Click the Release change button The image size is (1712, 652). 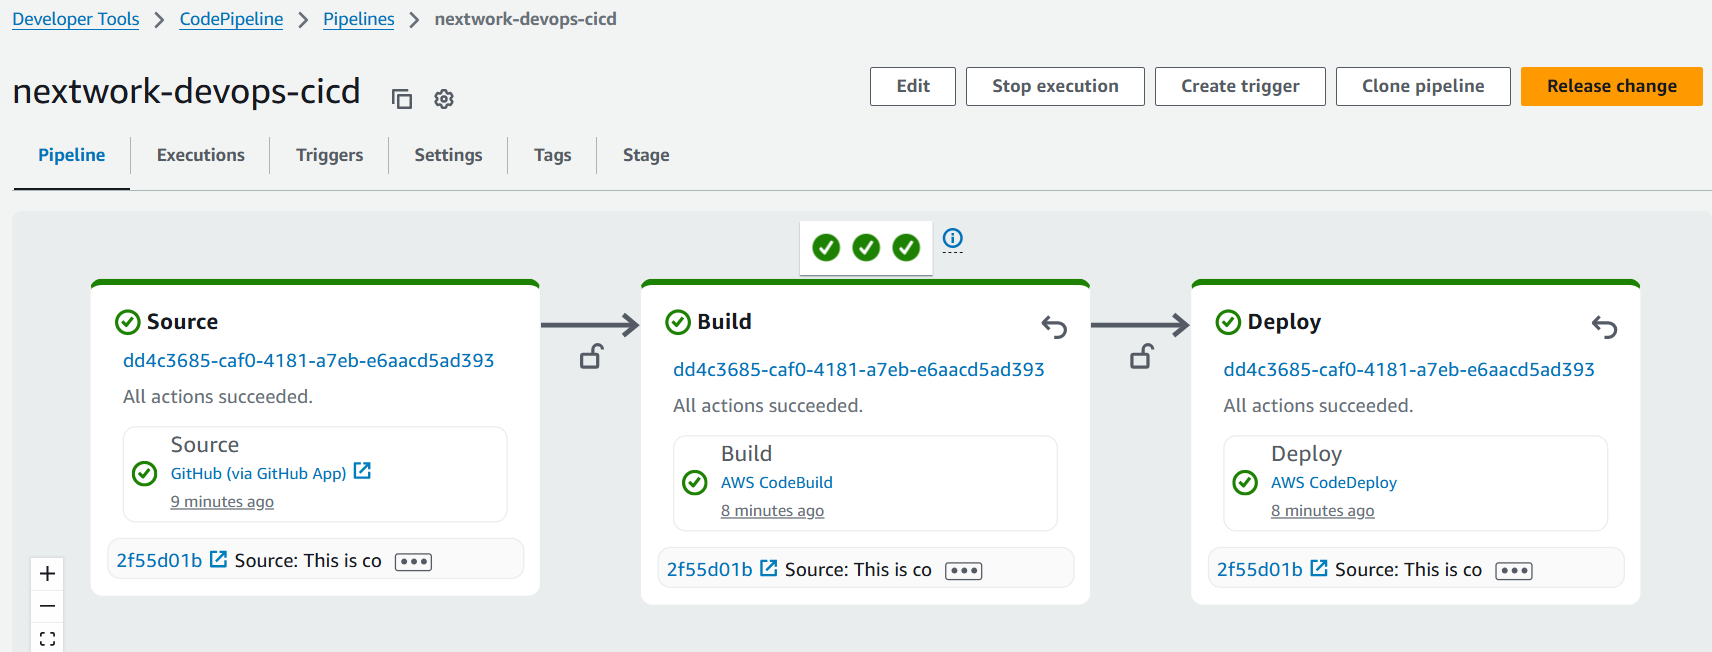pyautogui.click(x=1611, y=86)
